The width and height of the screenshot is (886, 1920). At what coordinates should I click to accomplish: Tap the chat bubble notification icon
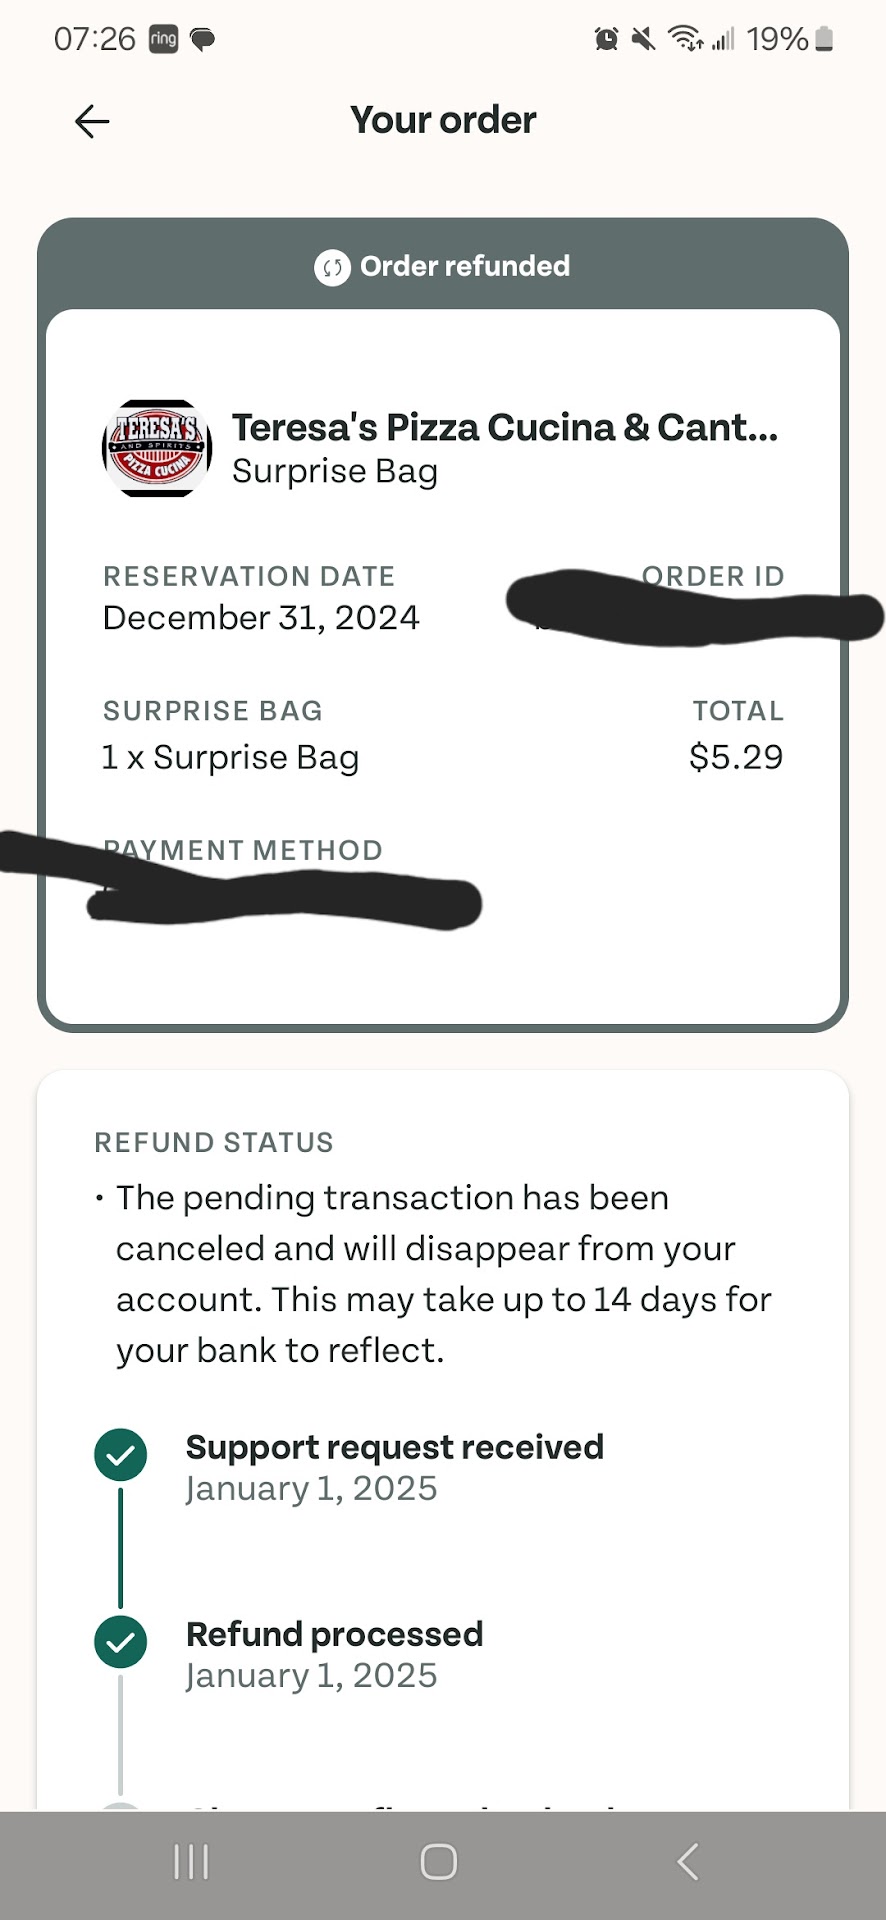[203, 40]
